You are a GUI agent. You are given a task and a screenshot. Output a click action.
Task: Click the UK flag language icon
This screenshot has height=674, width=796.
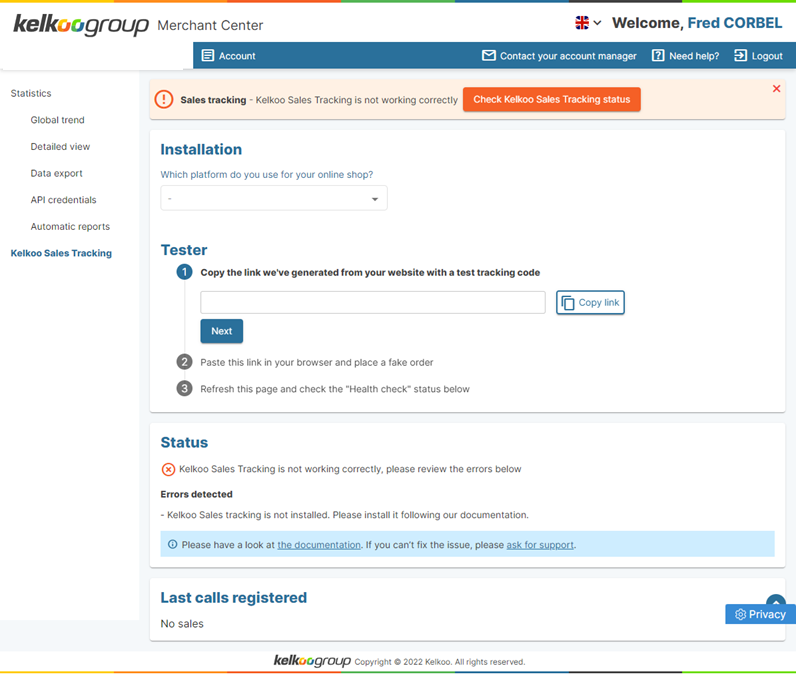tap(582, 23)
